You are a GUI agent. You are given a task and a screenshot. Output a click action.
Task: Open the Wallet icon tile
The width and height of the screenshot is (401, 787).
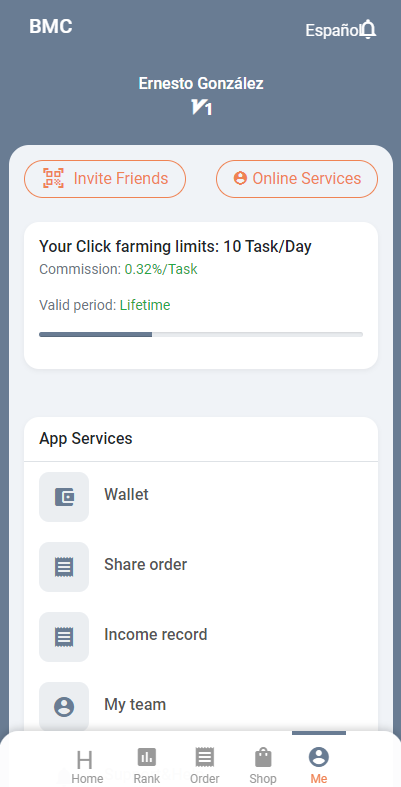(64, 497)
